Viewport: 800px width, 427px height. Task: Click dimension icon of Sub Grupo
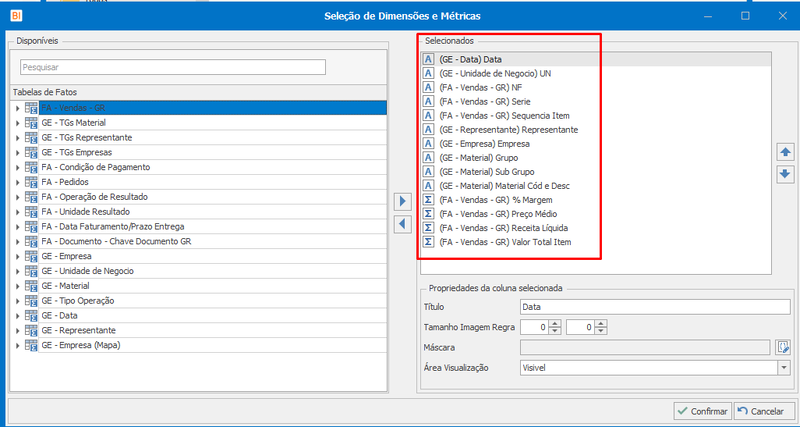(x=429, y=171)
